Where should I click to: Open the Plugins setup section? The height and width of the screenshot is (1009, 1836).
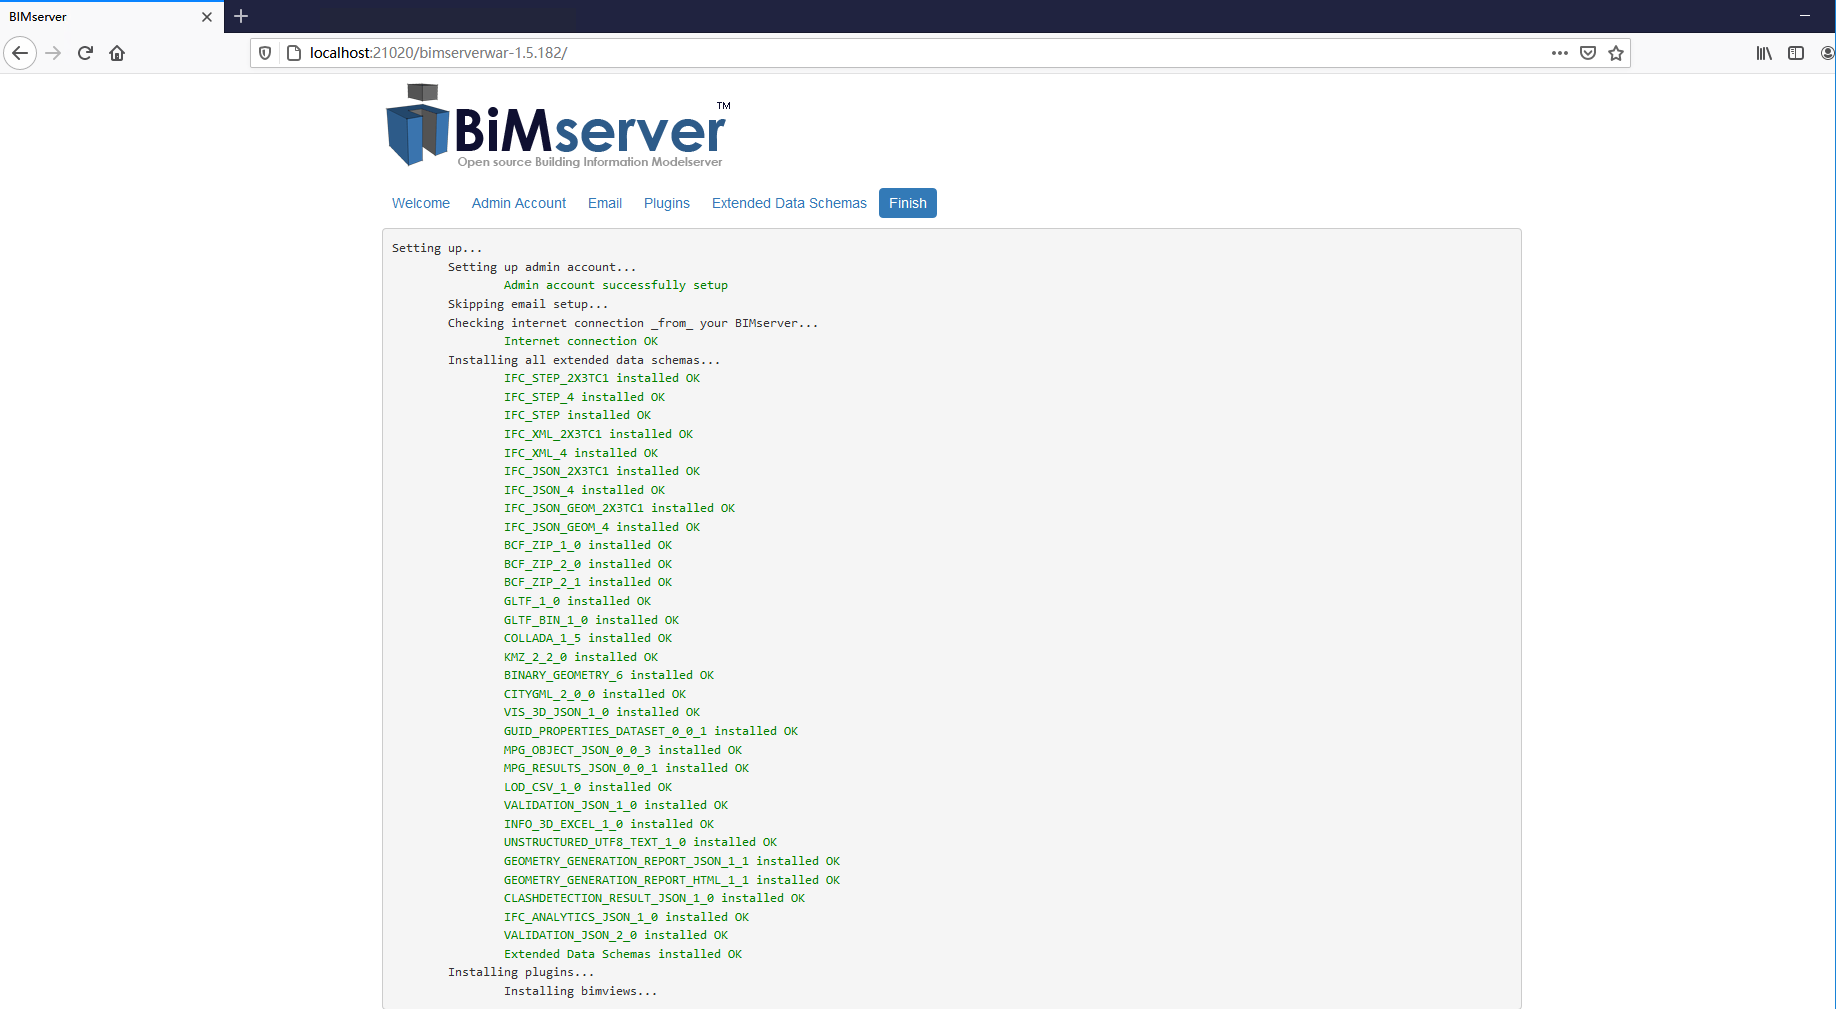click(x=666, y=203)
